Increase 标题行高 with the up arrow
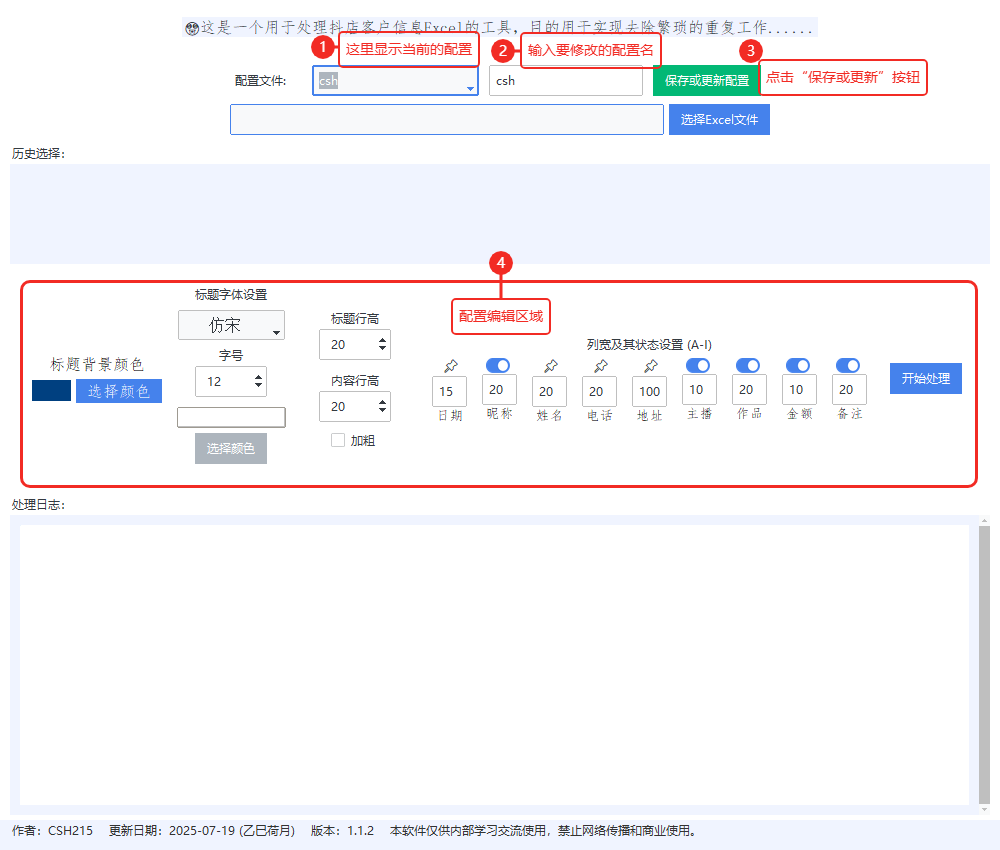1000x850 pixels. tap(382, 338)
